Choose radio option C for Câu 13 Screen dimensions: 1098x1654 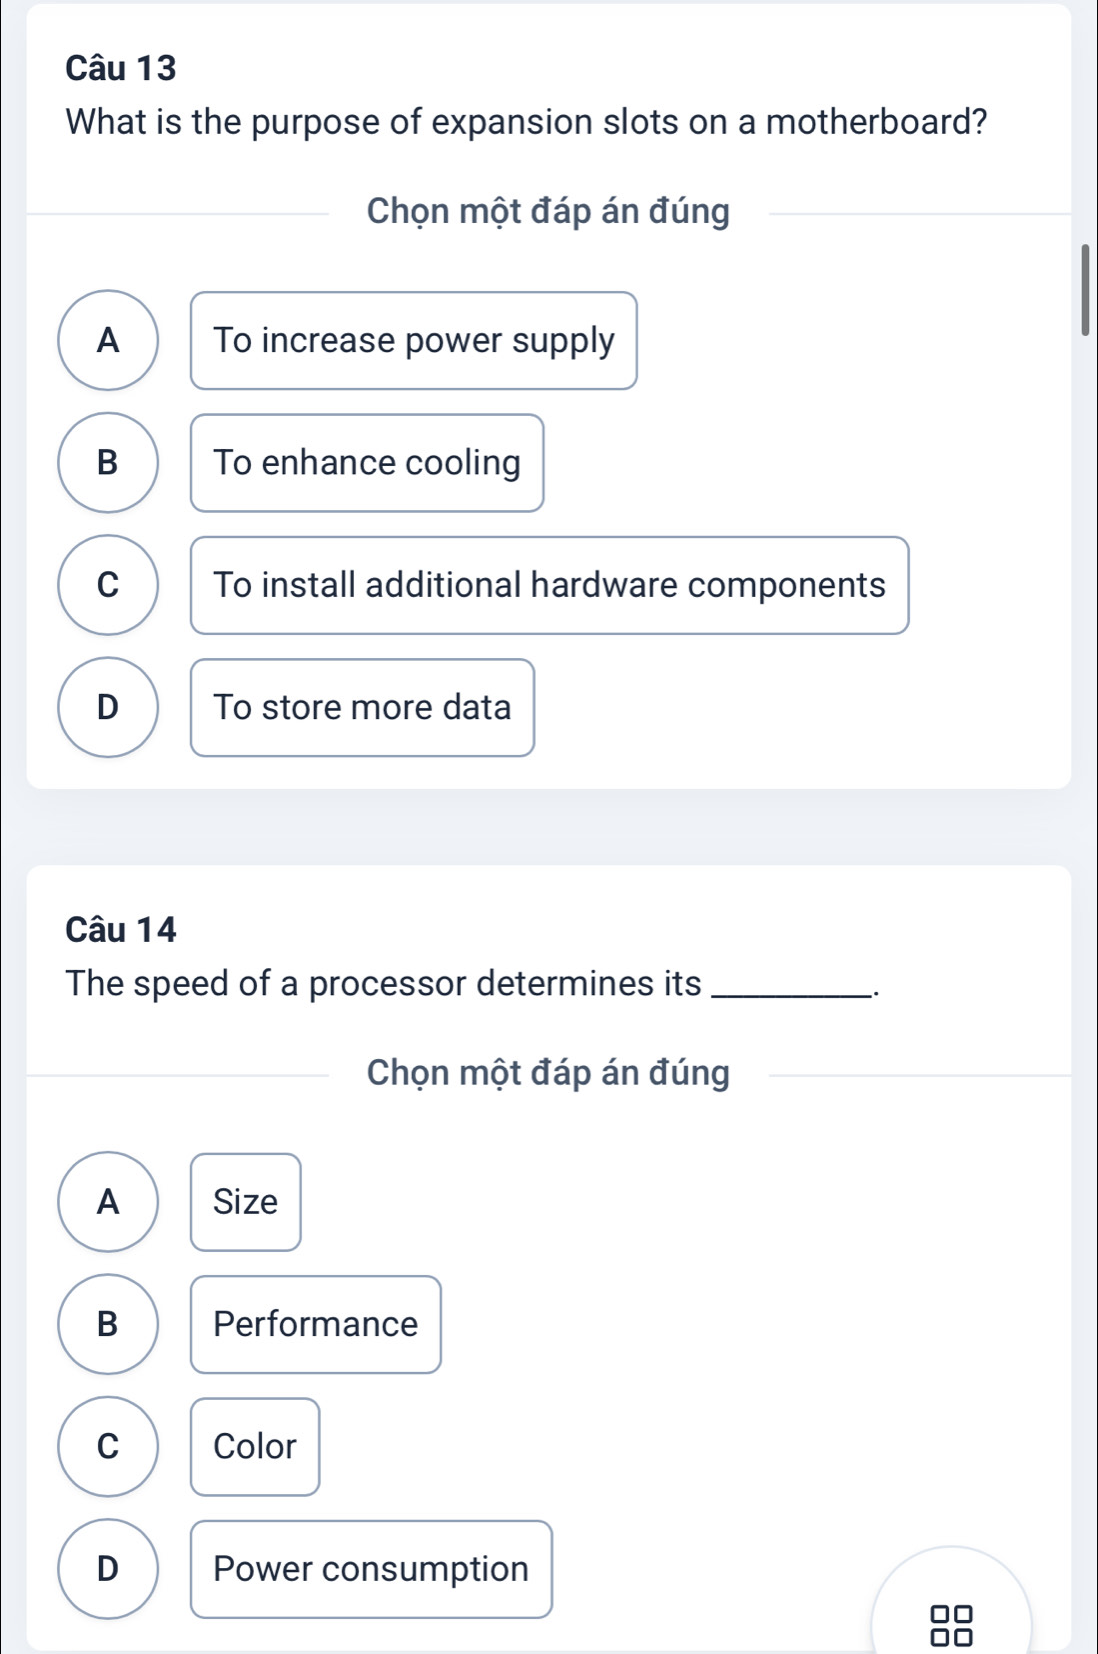108,585
